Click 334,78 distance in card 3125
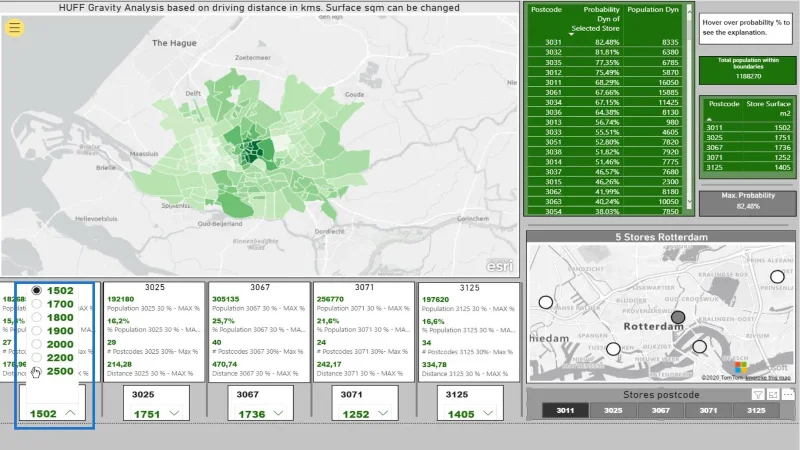Viewport: 800px width, 450px height. click(434, 364)
